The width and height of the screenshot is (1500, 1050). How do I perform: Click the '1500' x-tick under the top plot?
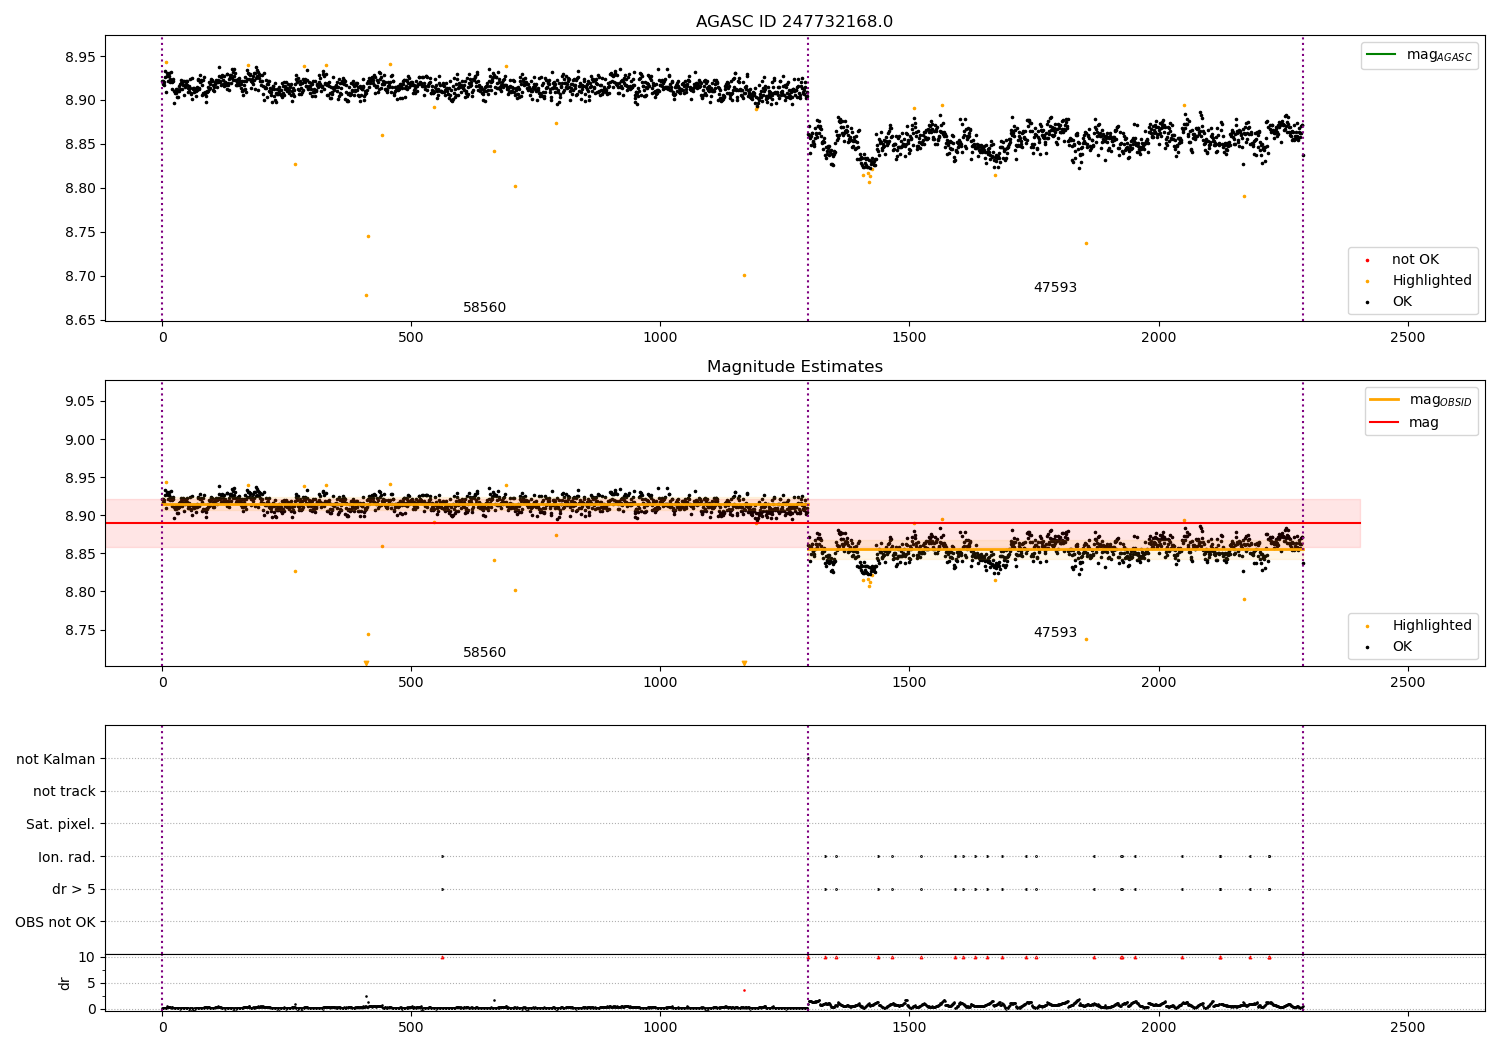pyautogui.click(x=909, y=337)
